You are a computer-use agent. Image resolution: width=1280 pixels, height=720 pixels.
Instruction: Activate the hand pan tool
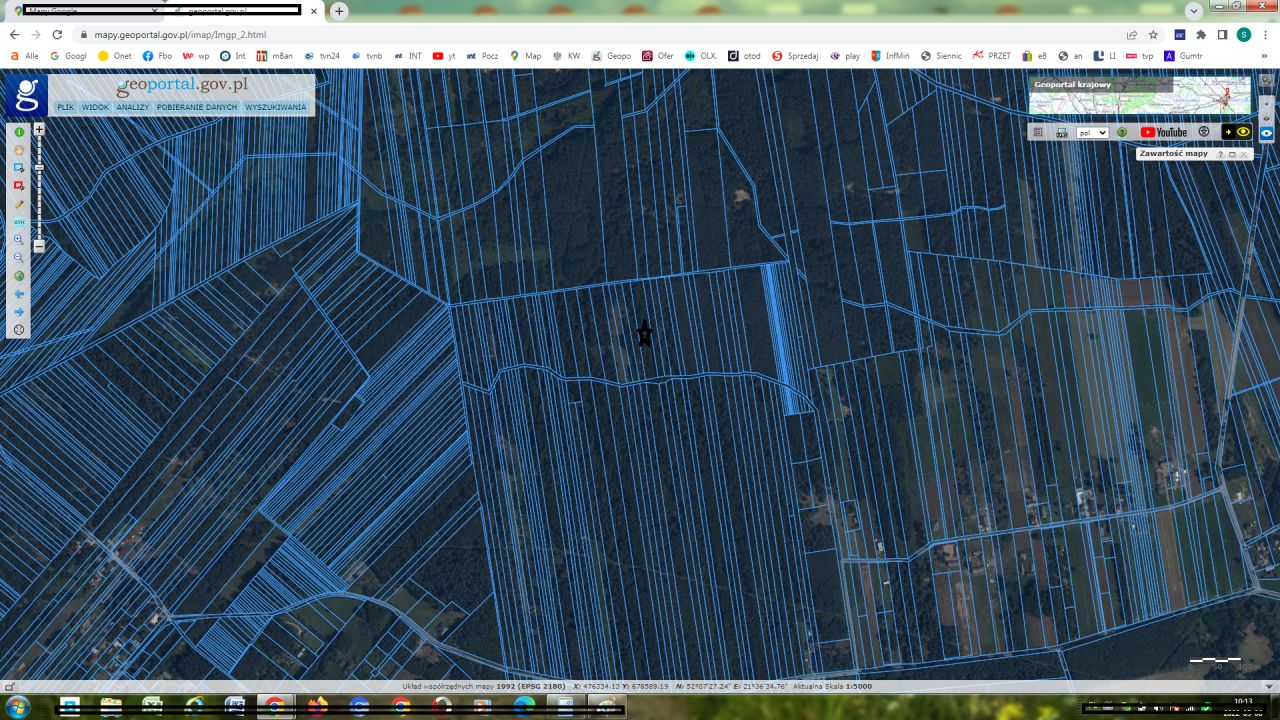(19, 150)
